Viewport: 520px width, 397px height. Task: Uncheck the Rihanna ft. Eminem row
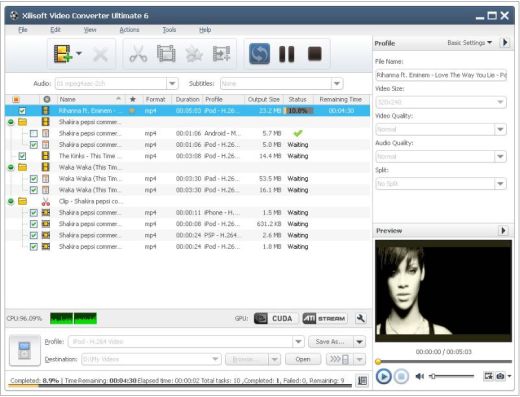tap(22, 111)
